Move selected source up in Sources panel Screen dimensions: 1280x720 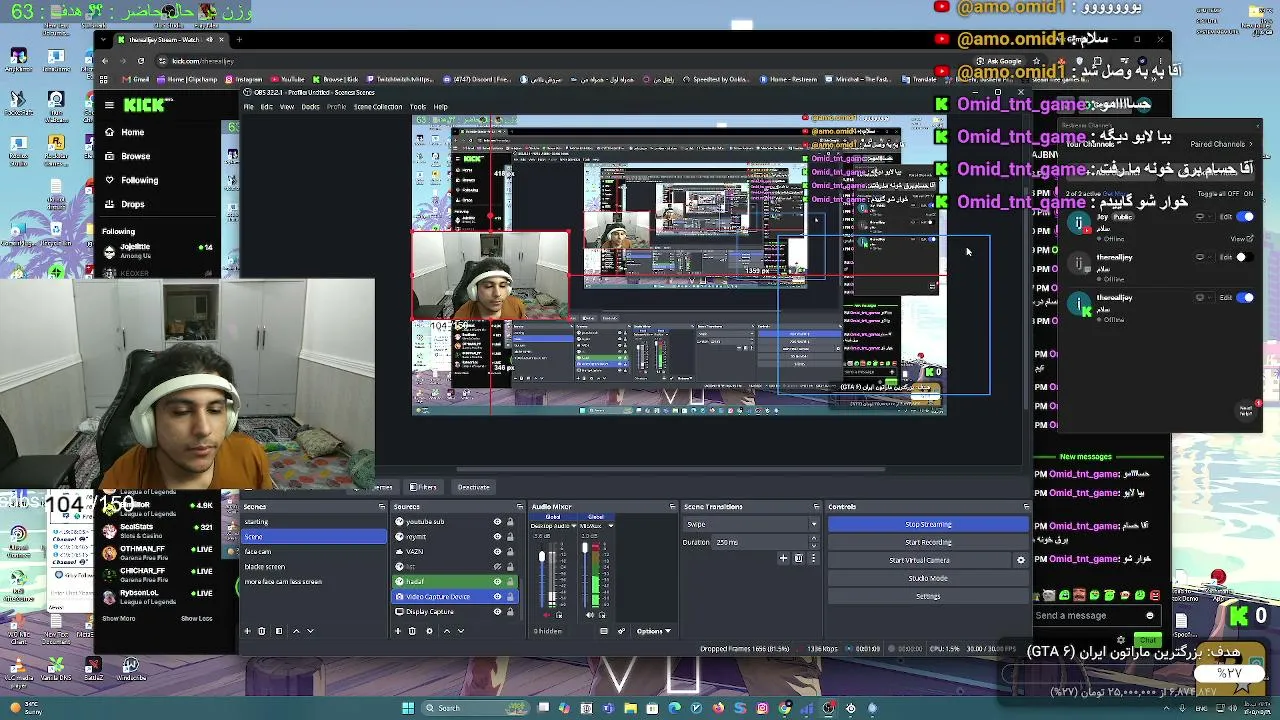coord(447,631)
